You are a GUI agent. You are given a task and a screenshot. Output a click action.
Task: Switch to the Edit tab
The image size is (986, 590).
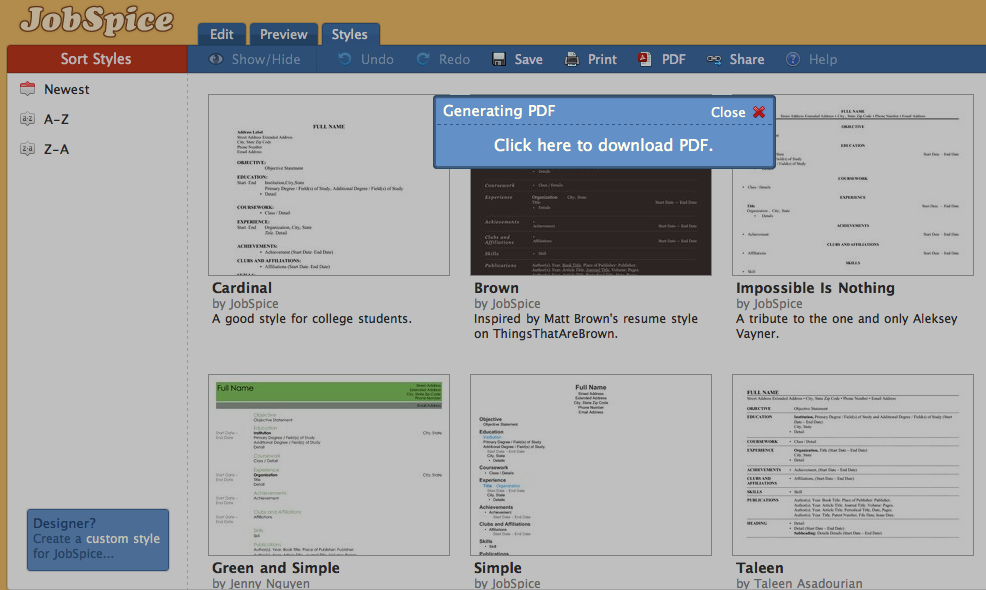pos(221,34)
